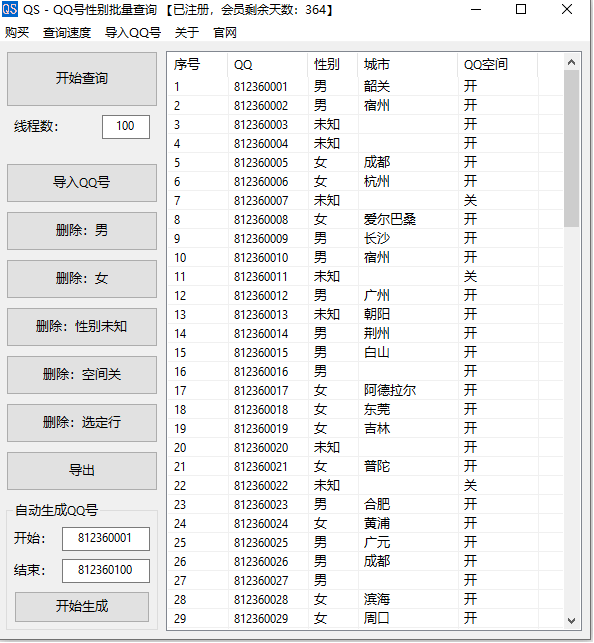The image size is (594, 643).
Task: Click the 城市 column header
Action: pyautogui.click(x=407, y=65)
